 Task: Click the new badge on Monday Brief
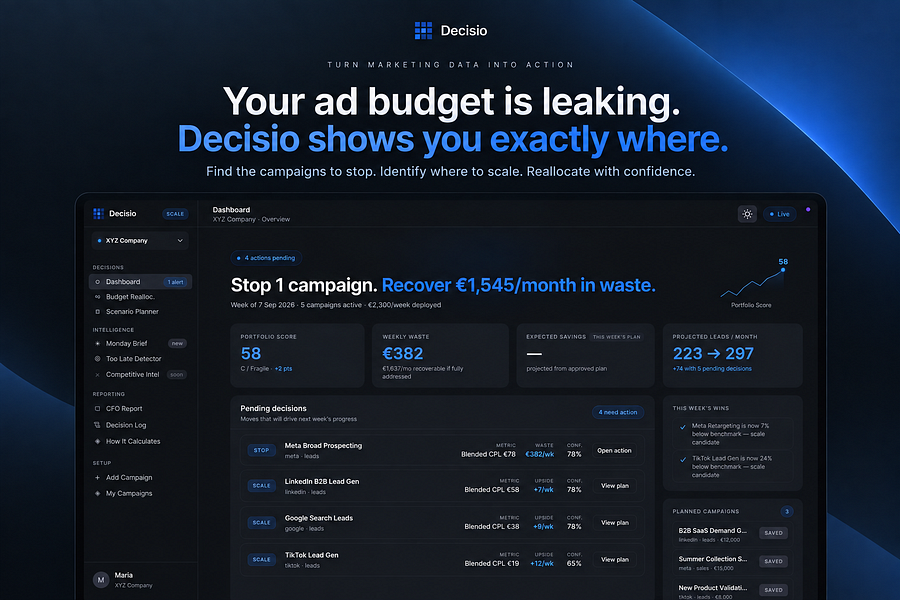177,343
